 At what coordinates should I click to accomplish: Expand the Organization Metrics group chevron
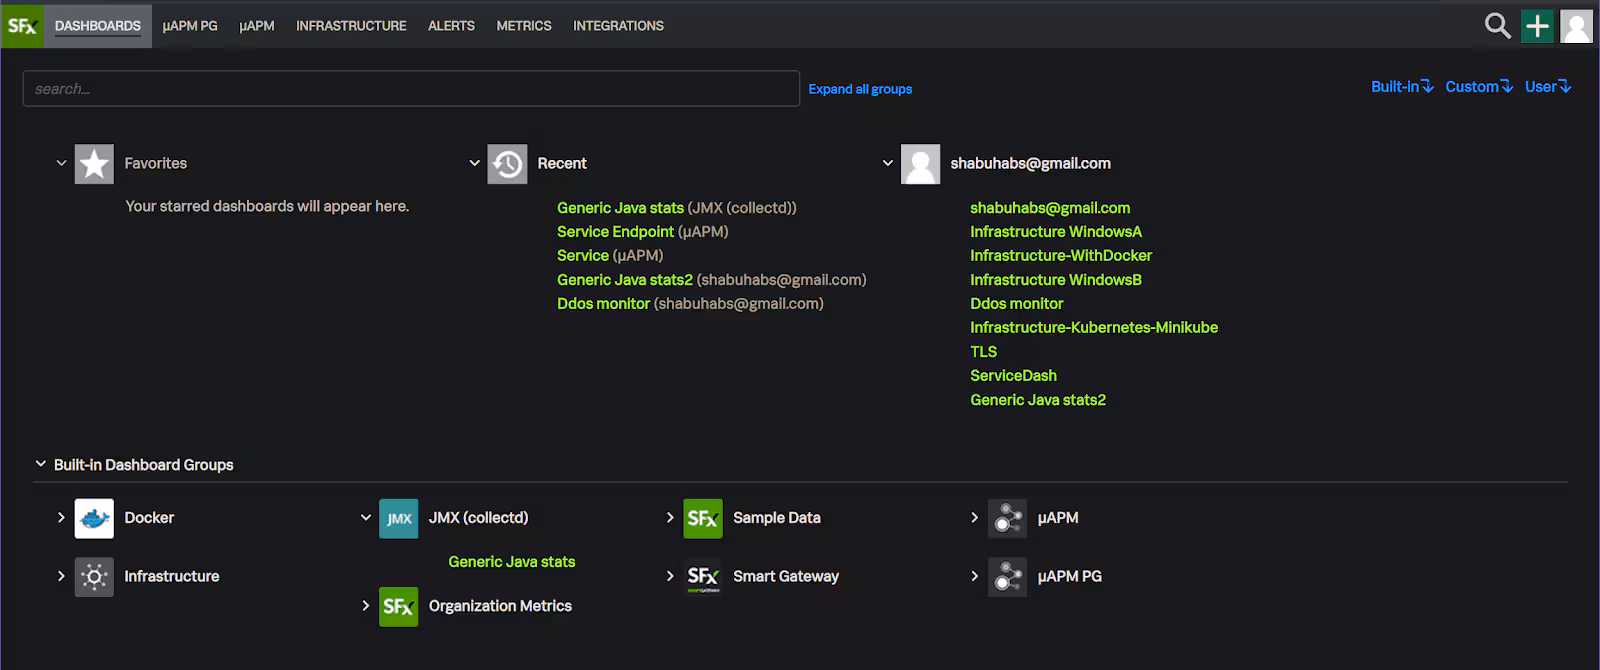pyautogui.click(x=366, y=606)
